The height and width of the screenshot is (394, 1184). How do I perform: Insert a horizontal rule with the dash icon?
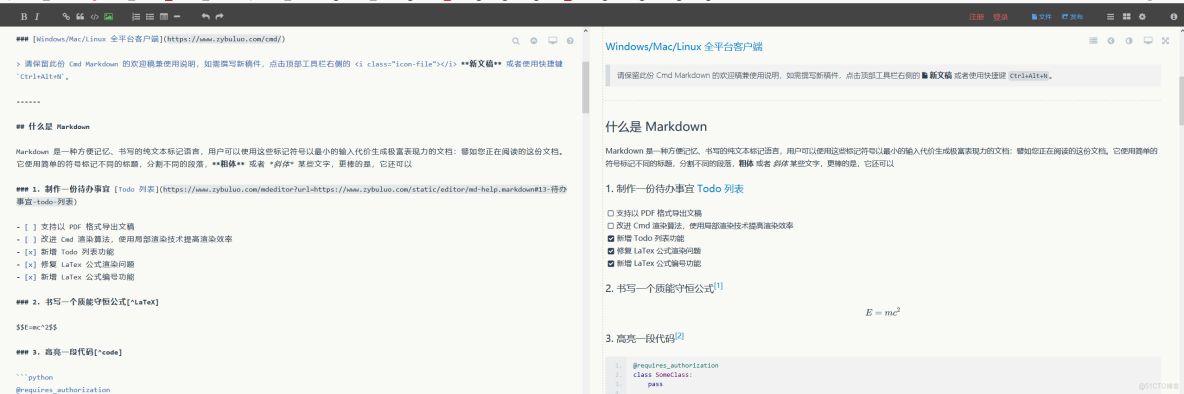[x=177, y=16]
